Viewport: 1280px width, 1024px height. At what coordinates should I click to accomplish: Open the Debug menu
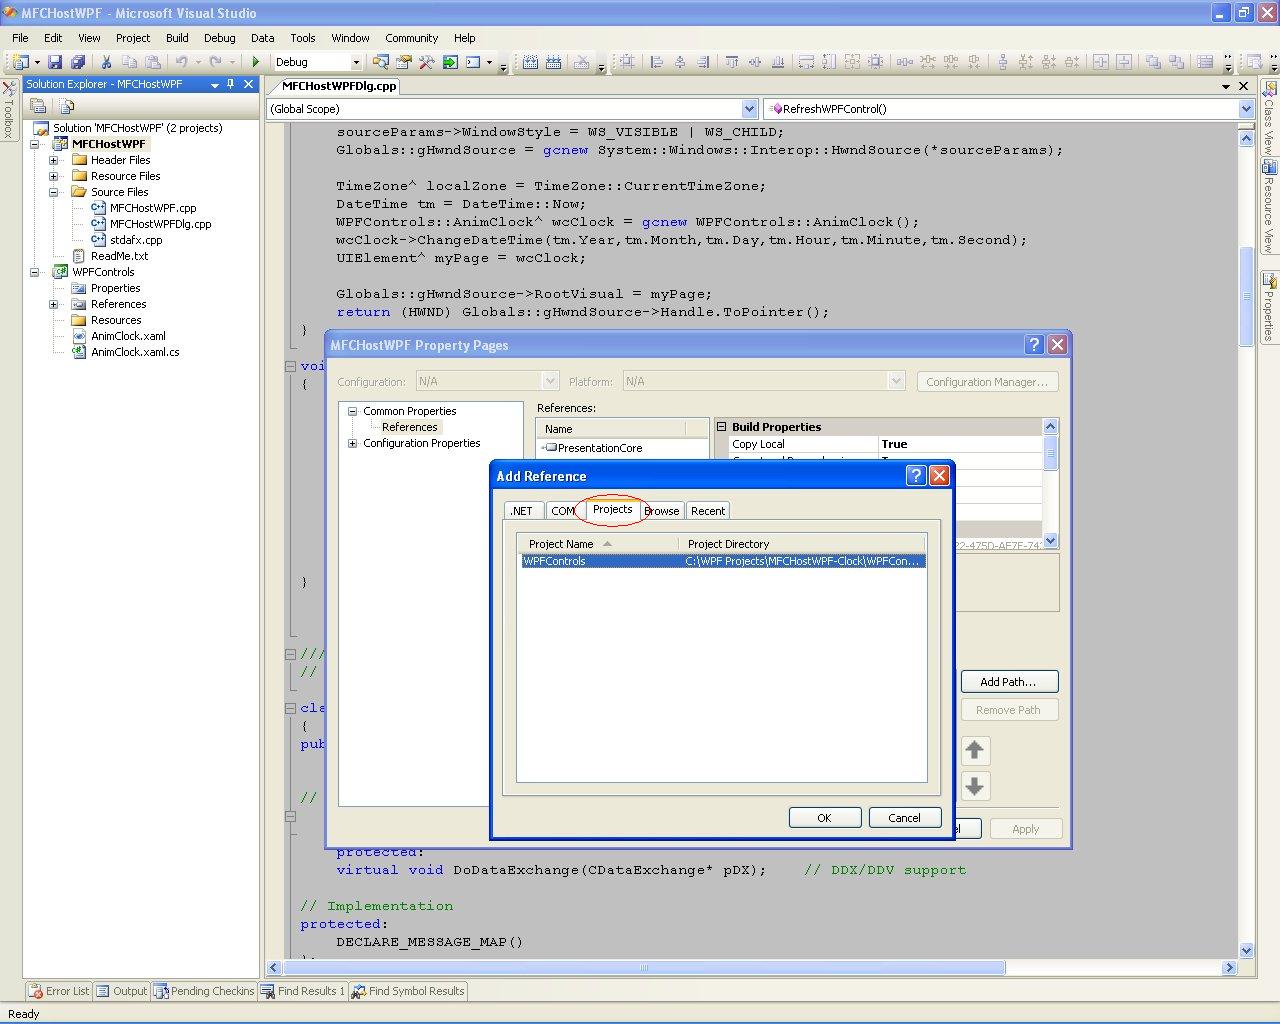pyautogui.click(x=220, y=38)
